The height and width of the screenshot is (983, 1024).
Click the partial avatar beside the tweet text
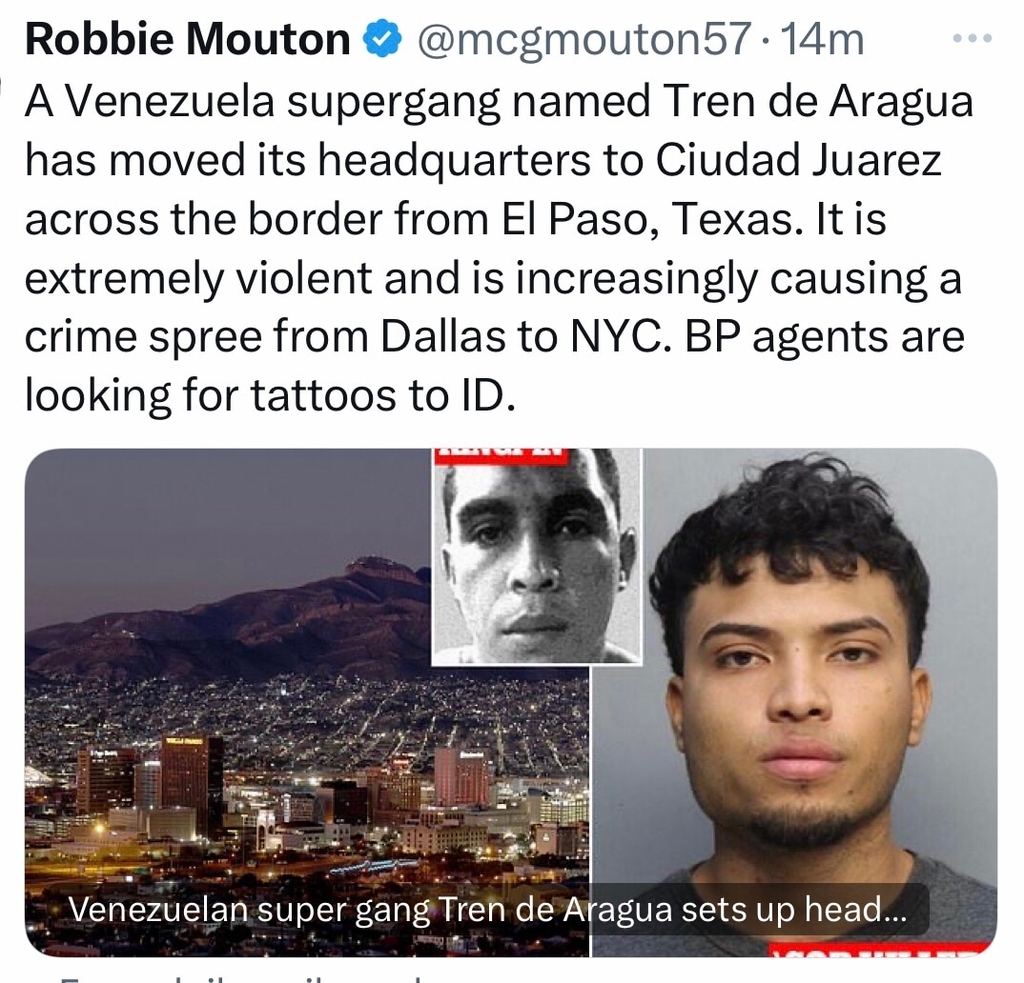pyautogui.click(x=3, y=86)
